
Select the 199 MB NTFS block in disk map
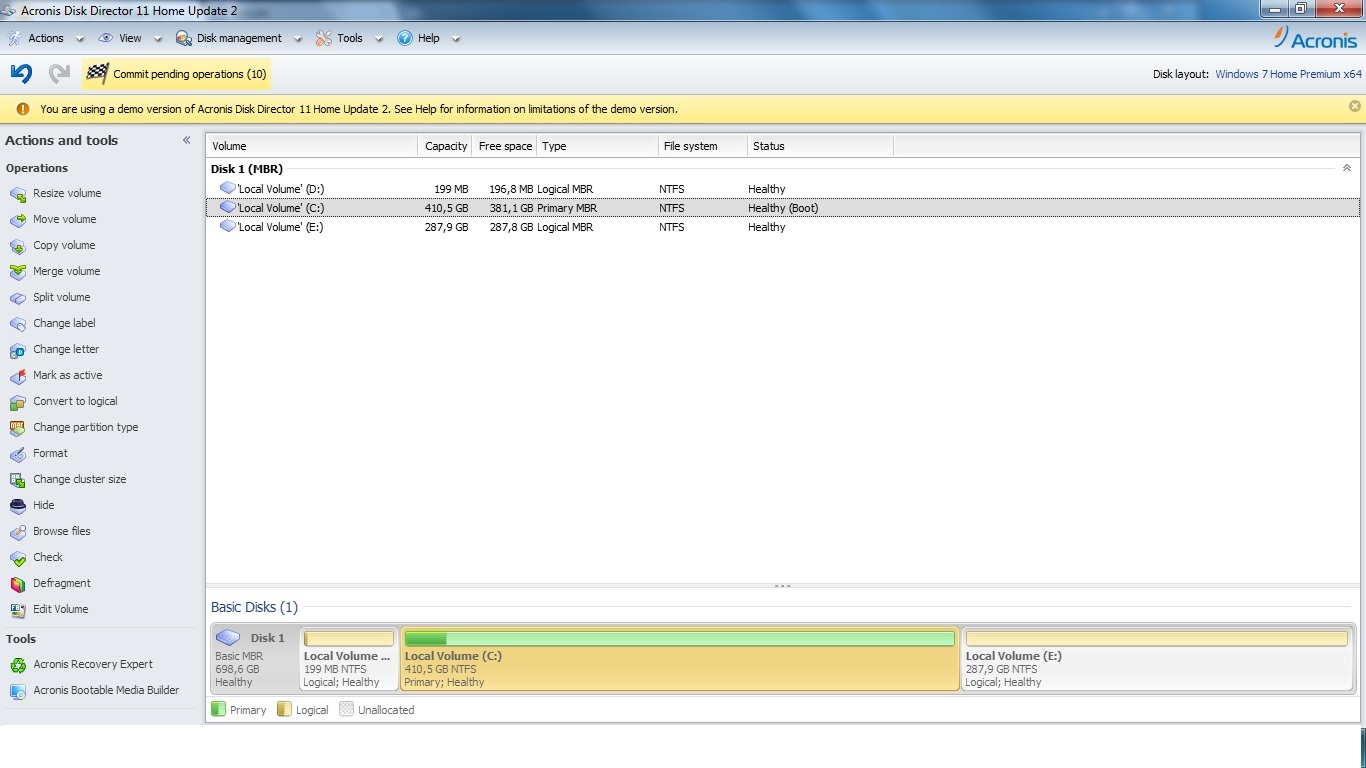pyautogui.click(x=348, y=658)
